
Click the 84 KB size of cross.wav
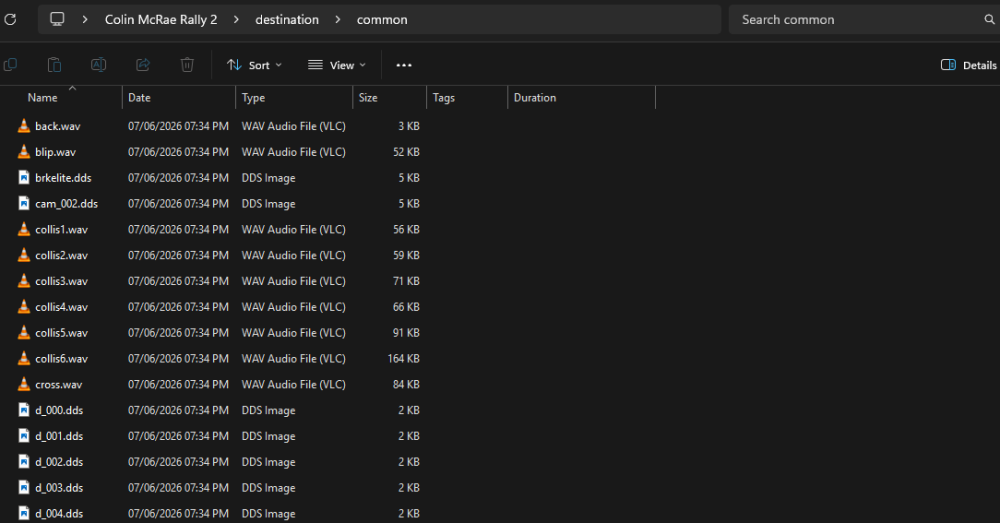406,385
